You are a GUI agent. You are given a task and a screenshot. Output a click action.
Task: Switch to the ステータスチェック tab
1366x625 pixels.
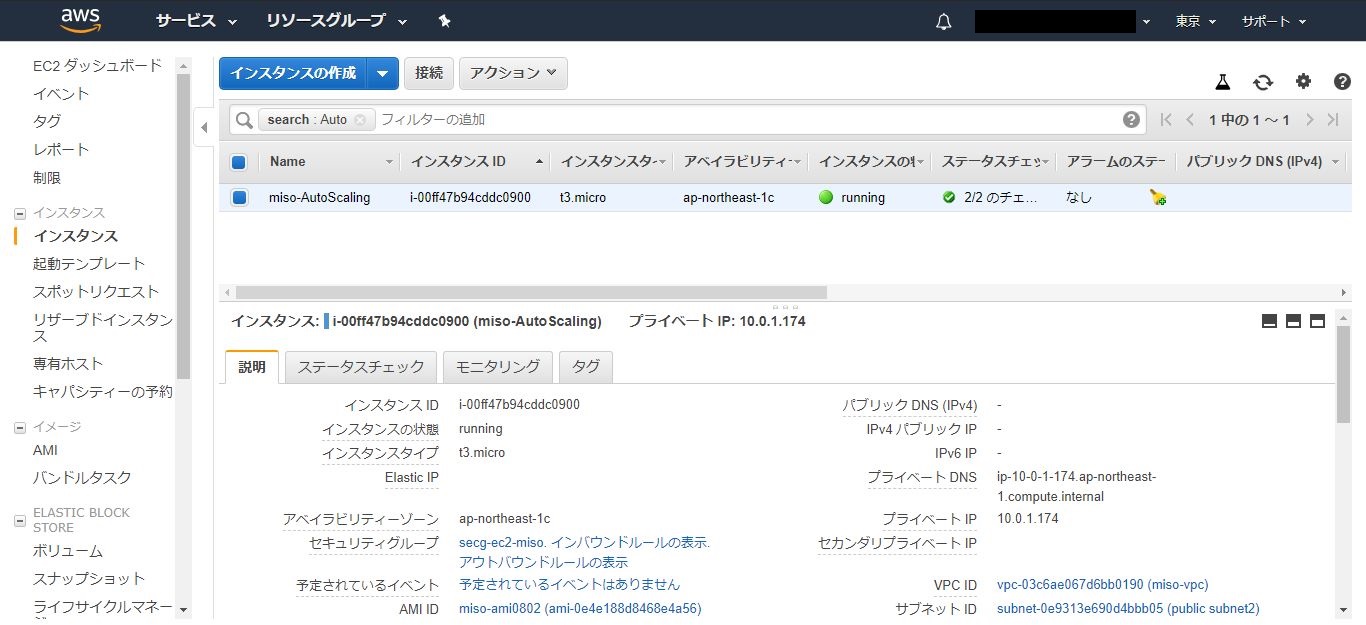tap(361, 367)
